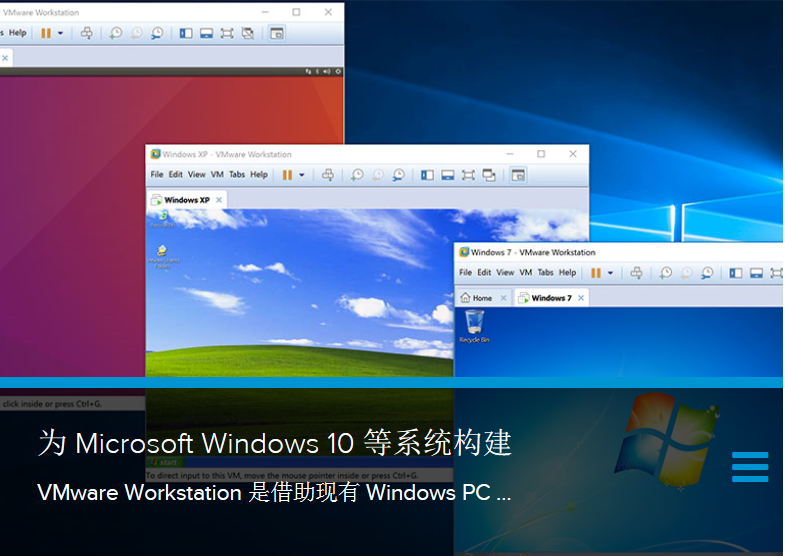
Task: Toggle library sidebar in Windows XP window
Action: pyautogui.click(x=427, y=175)
